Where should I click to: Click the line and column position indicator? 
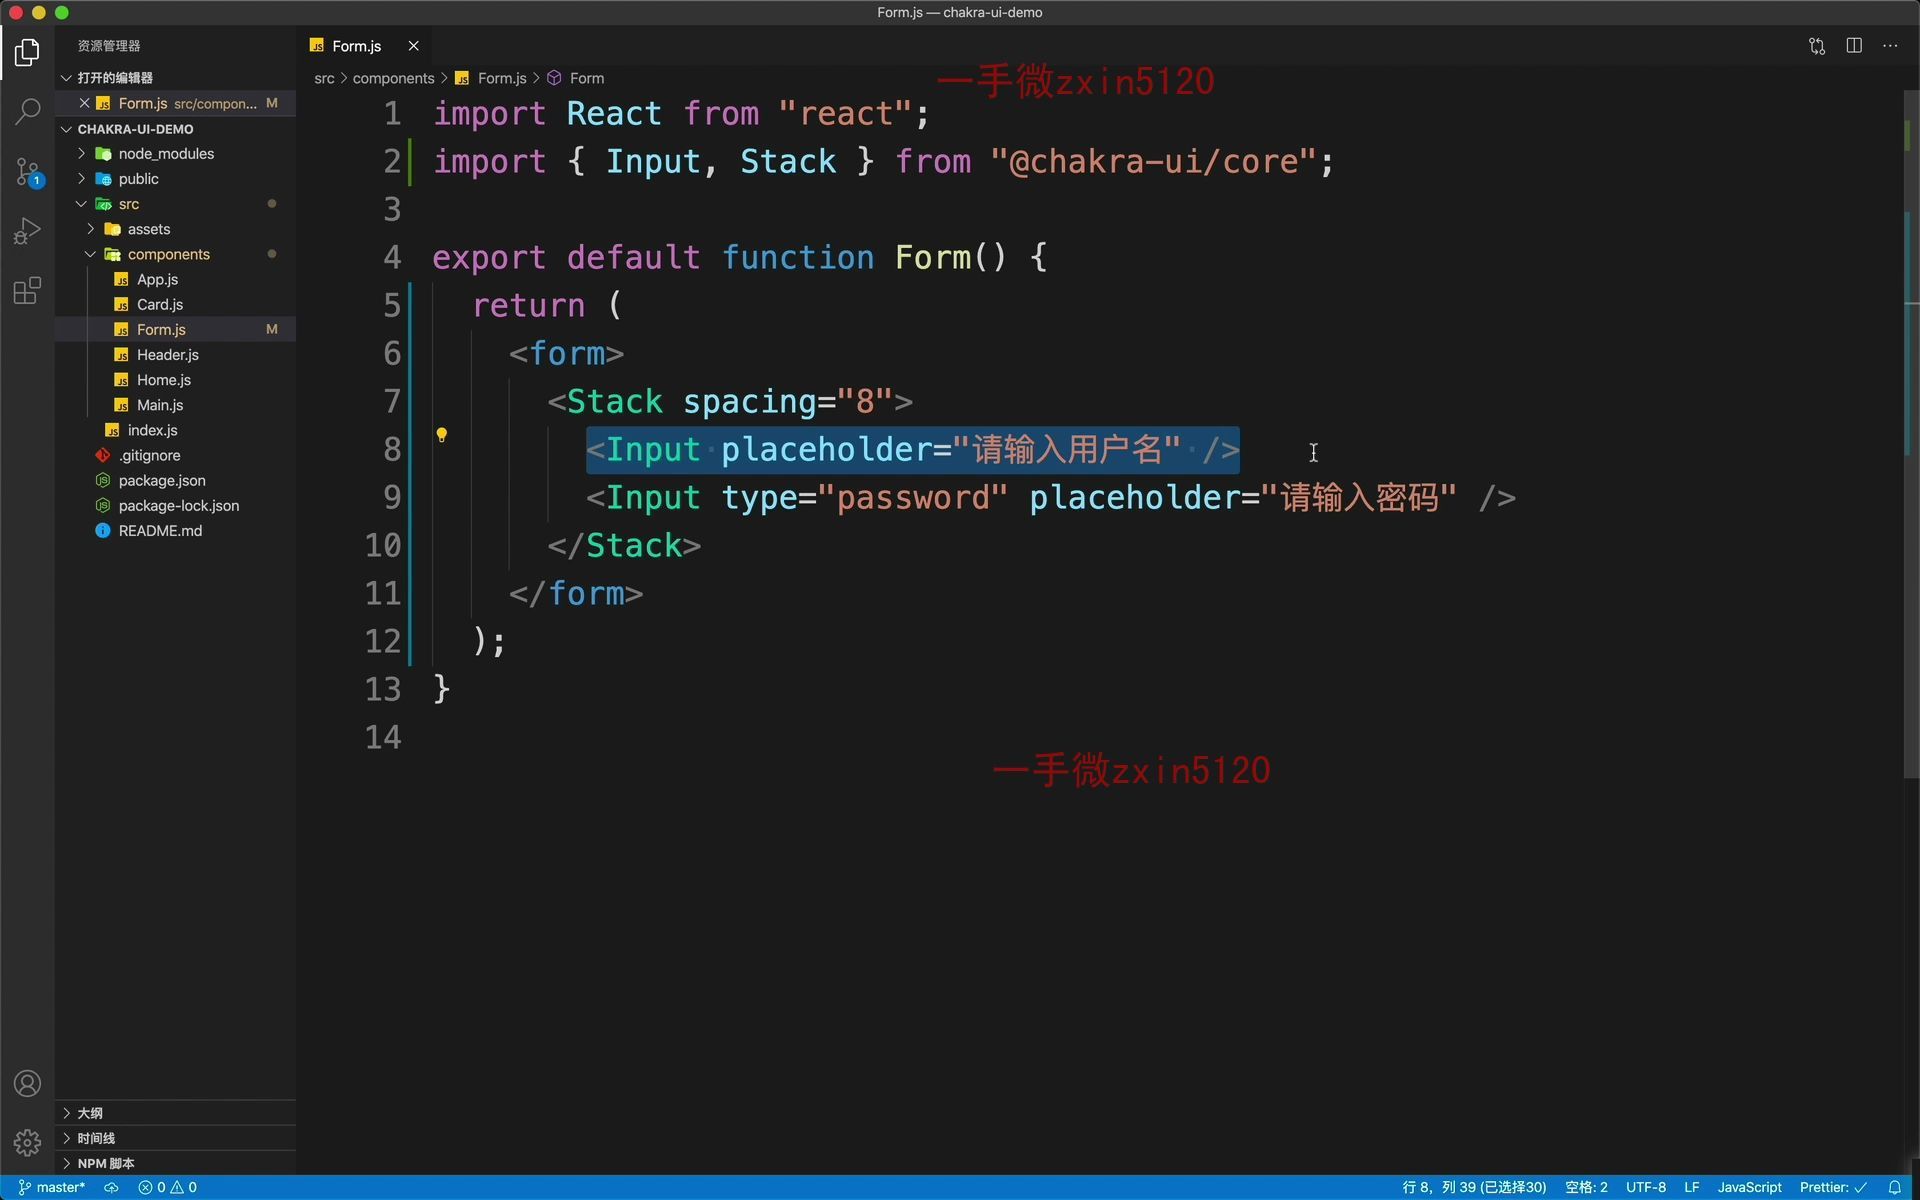tap(1474, 1187)
